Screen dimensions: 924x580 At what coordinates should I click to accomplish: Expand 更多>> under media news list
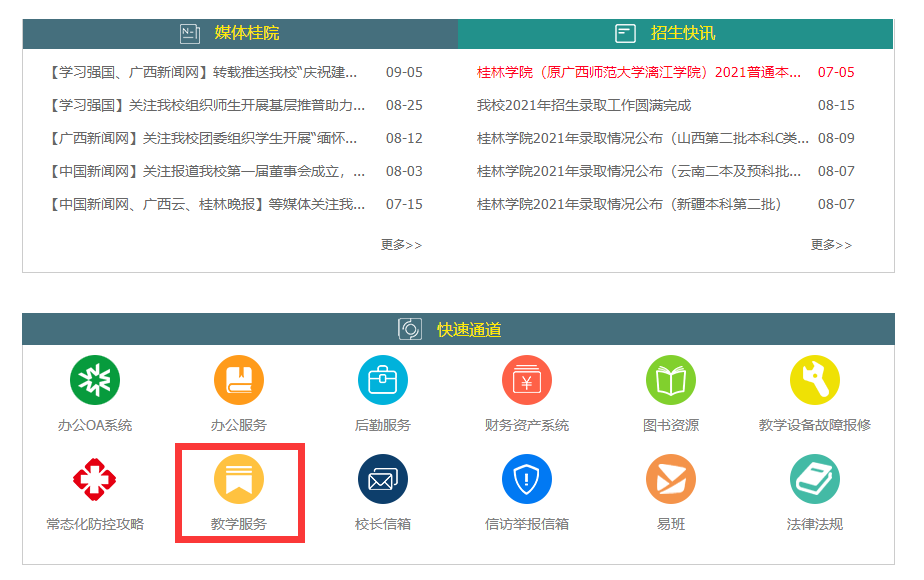click(x=401, y=245)
